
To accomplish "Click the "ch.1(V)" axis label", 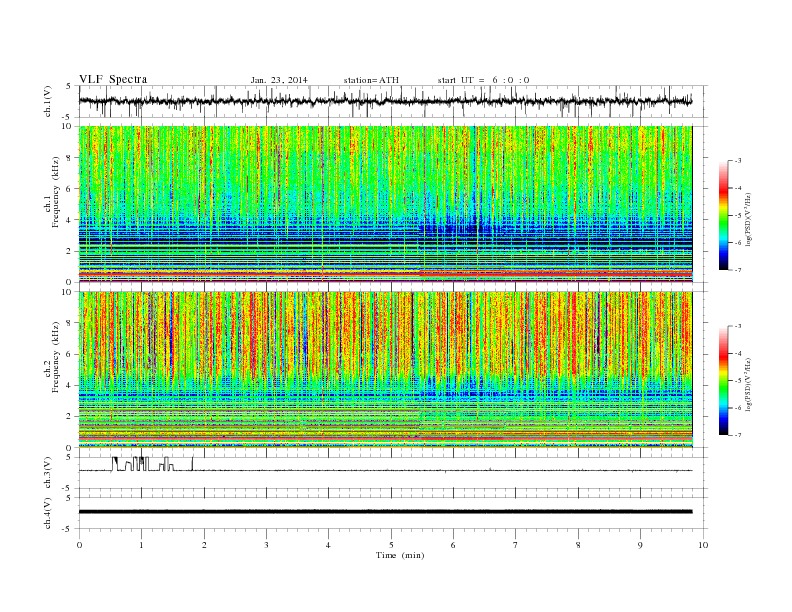I will (48, 103).
